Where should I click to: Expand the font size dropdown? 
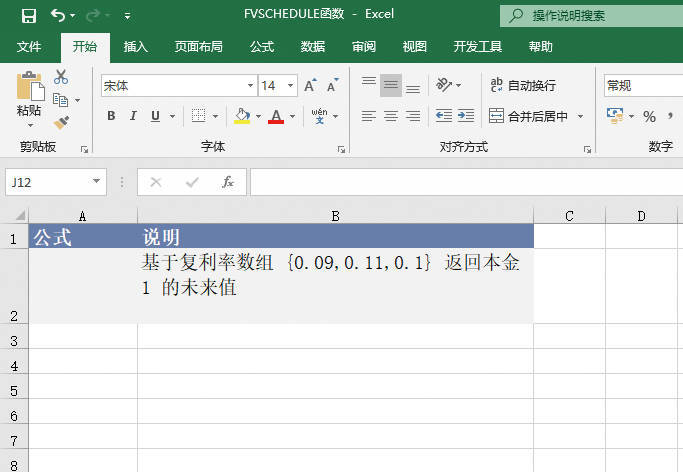point(289,86)
